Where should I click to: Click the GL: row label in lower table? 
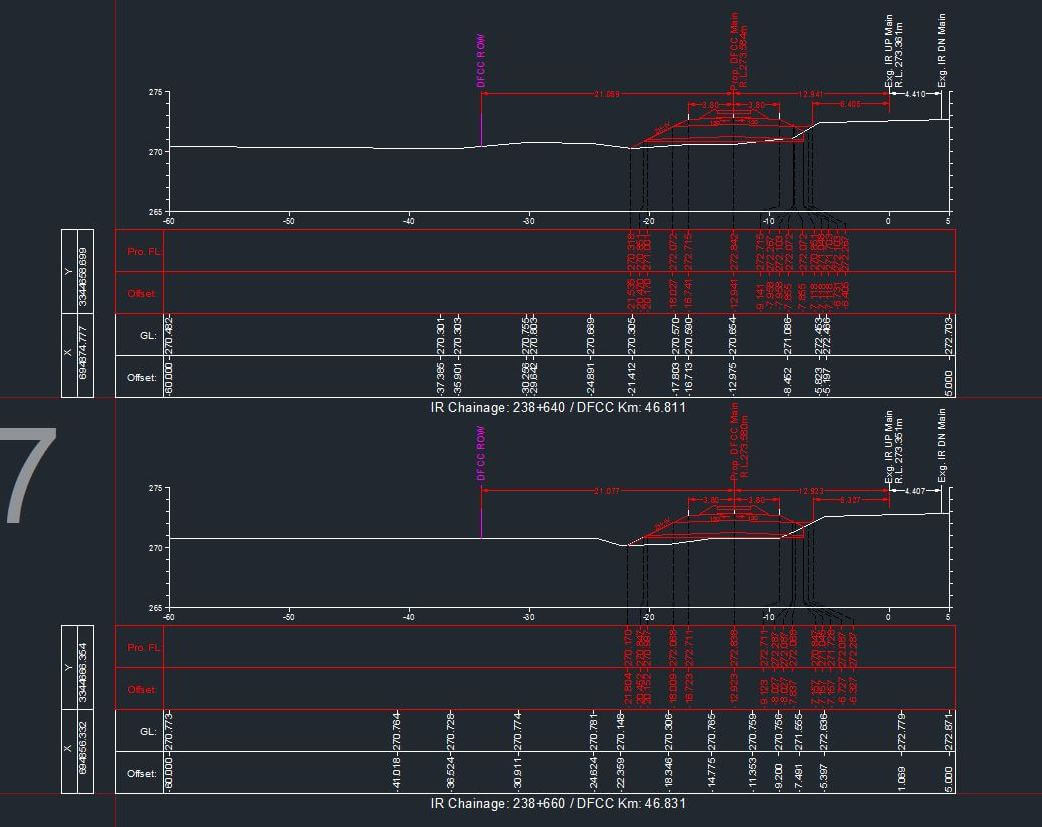pyautogui.click(x=147, y=732)
